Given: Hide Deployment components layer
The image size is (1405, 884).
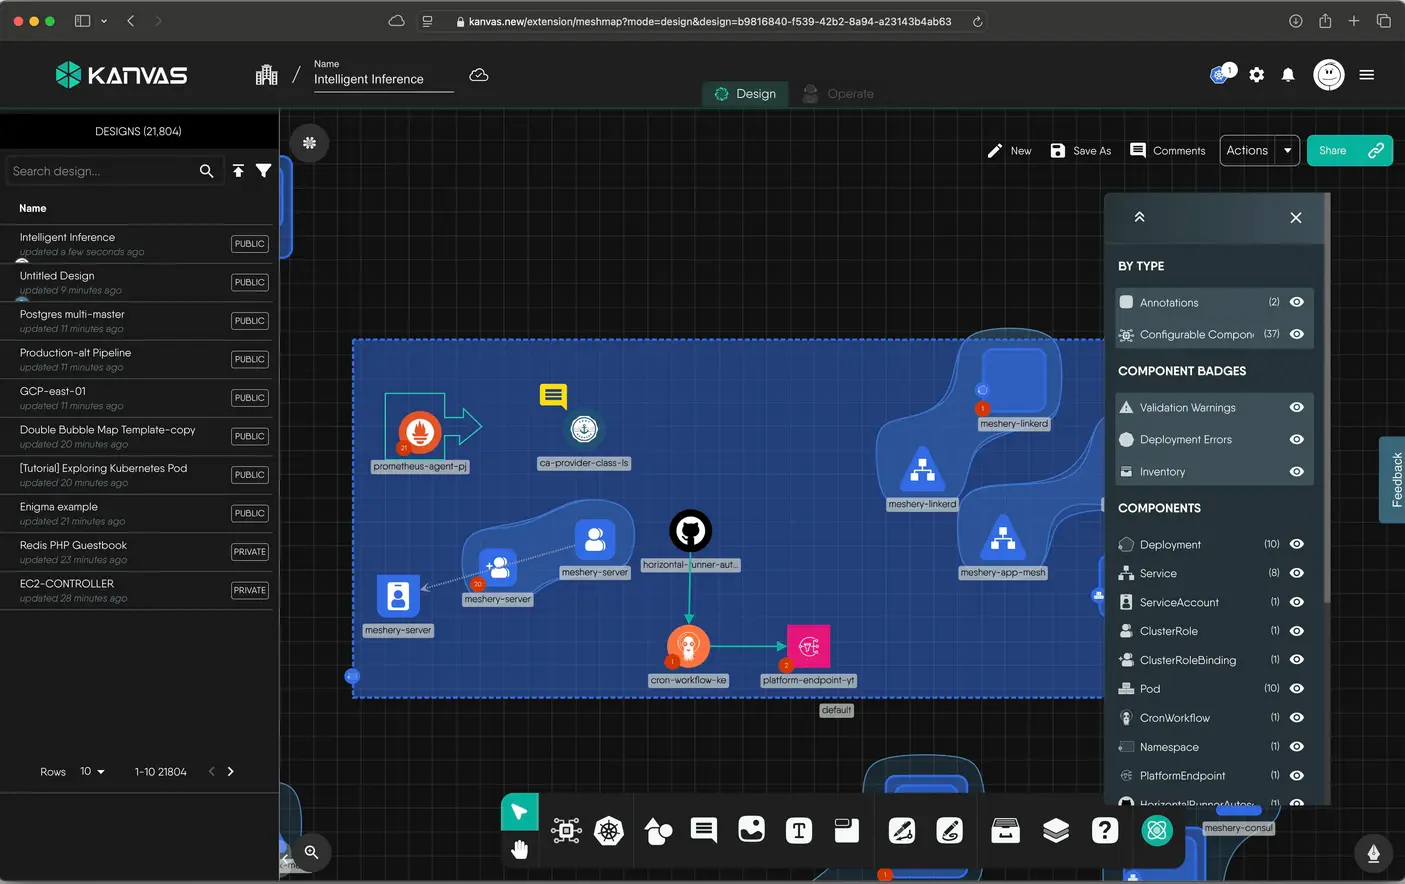Looking at the screenshot, I should pos(1296,544).
